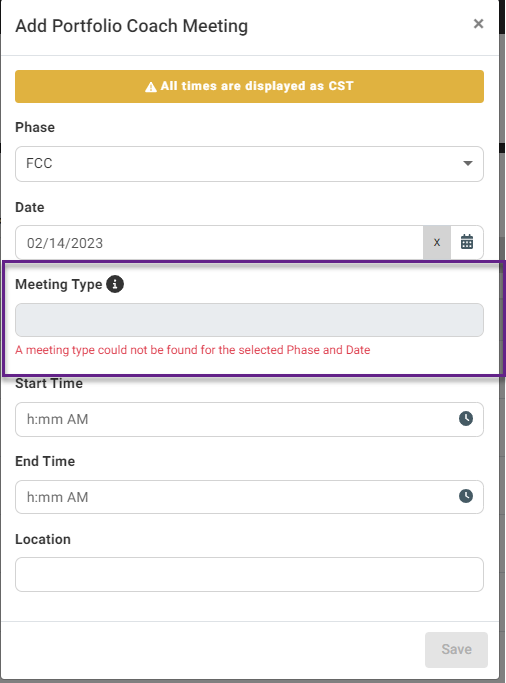Click the Meeting Type info icon
506x683 pixels.
tap(115, 284)
